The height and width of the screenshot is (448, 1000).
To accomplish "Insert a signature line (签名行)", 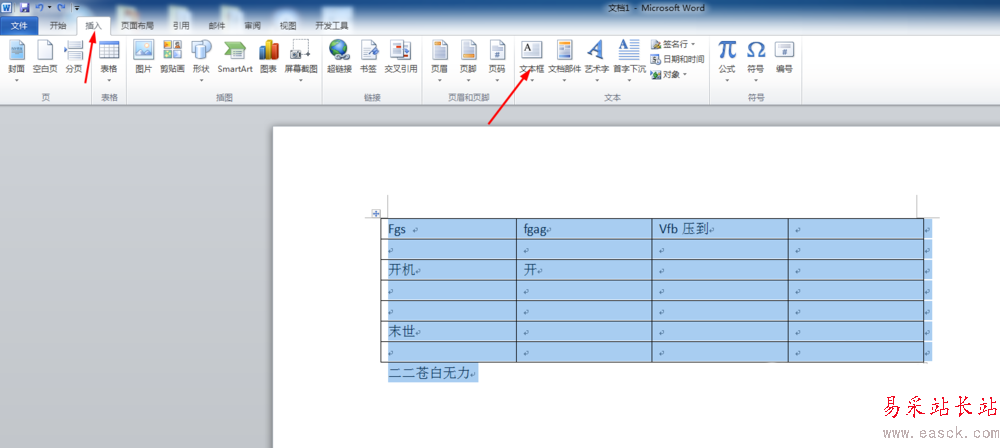I will point(673,44).
